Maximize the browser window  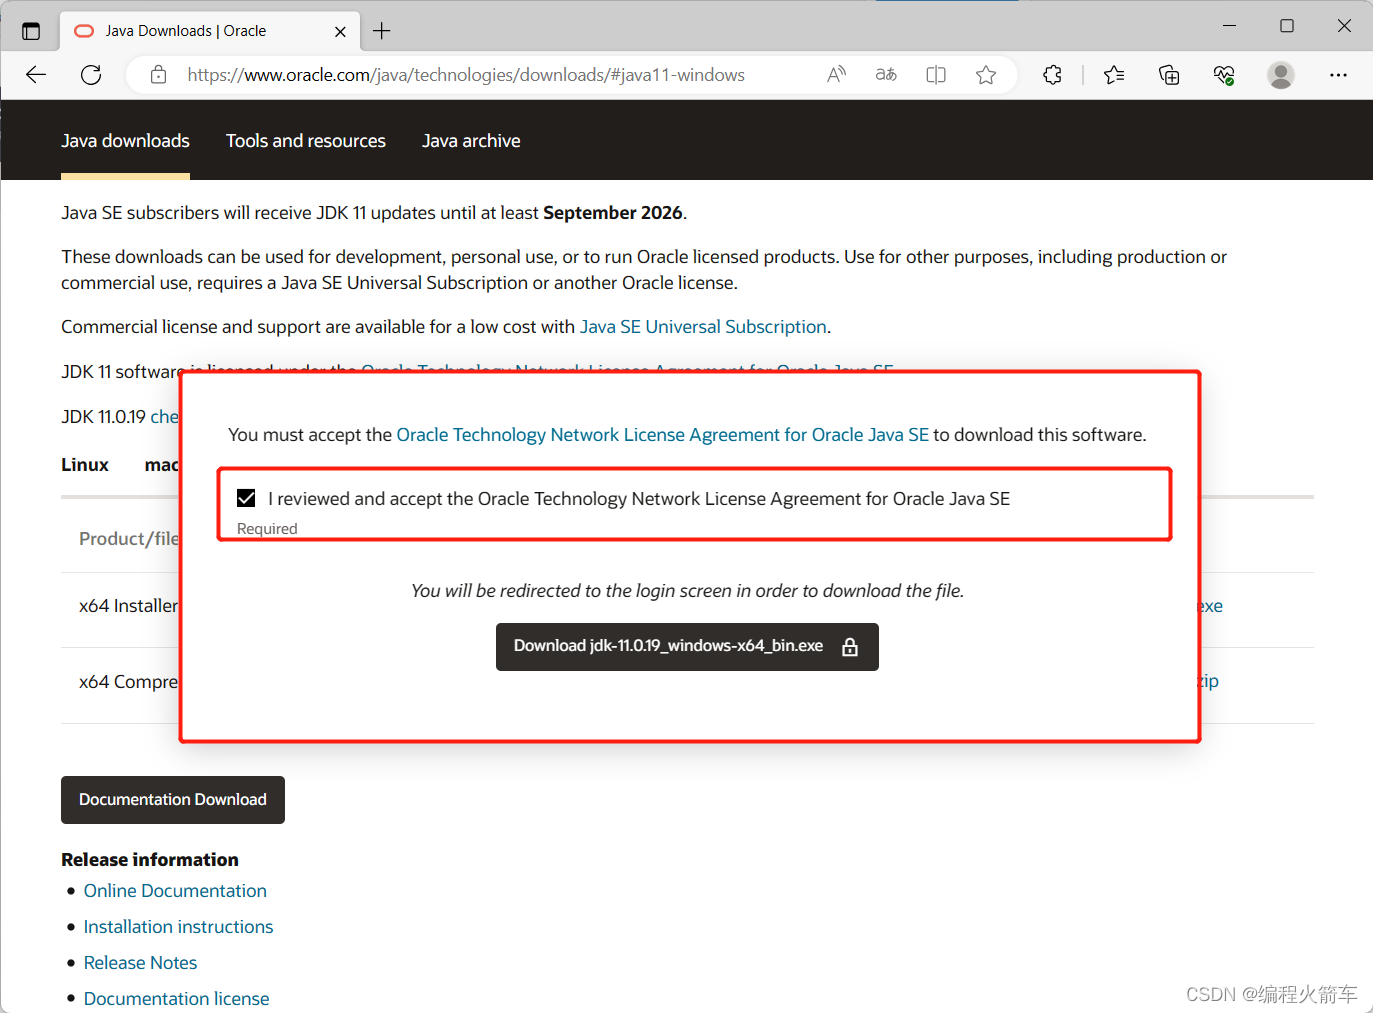[1287, 26]
